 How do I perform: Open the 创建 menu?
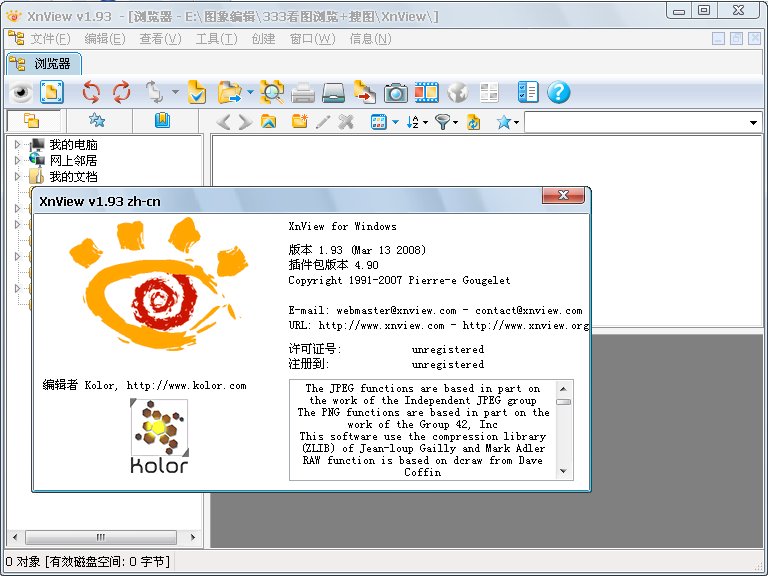(263, 39)
